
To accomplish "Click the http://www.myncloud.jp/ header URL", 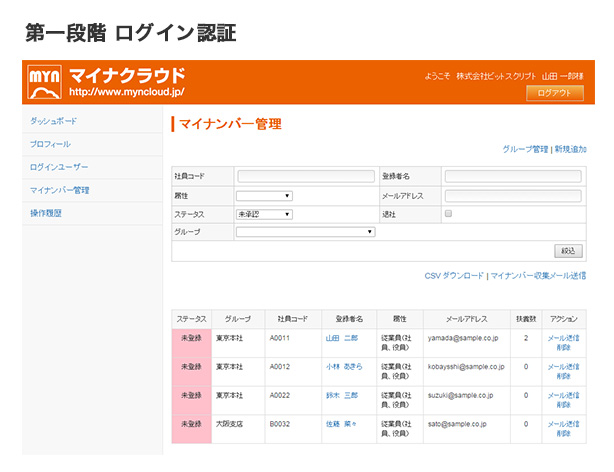I will [x=127, y=92].
